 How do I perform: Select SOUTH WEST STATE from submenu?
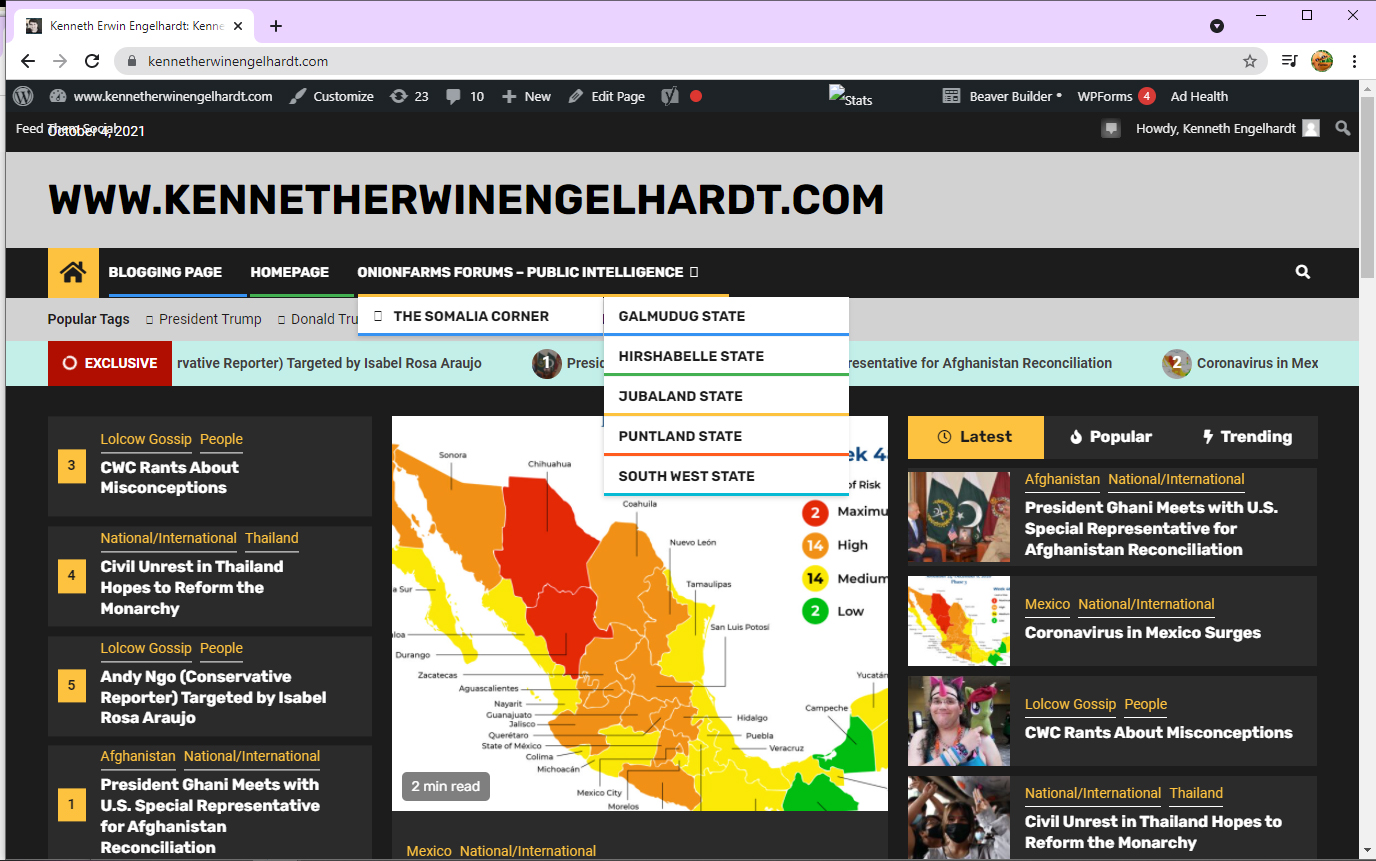pos(726,476)
